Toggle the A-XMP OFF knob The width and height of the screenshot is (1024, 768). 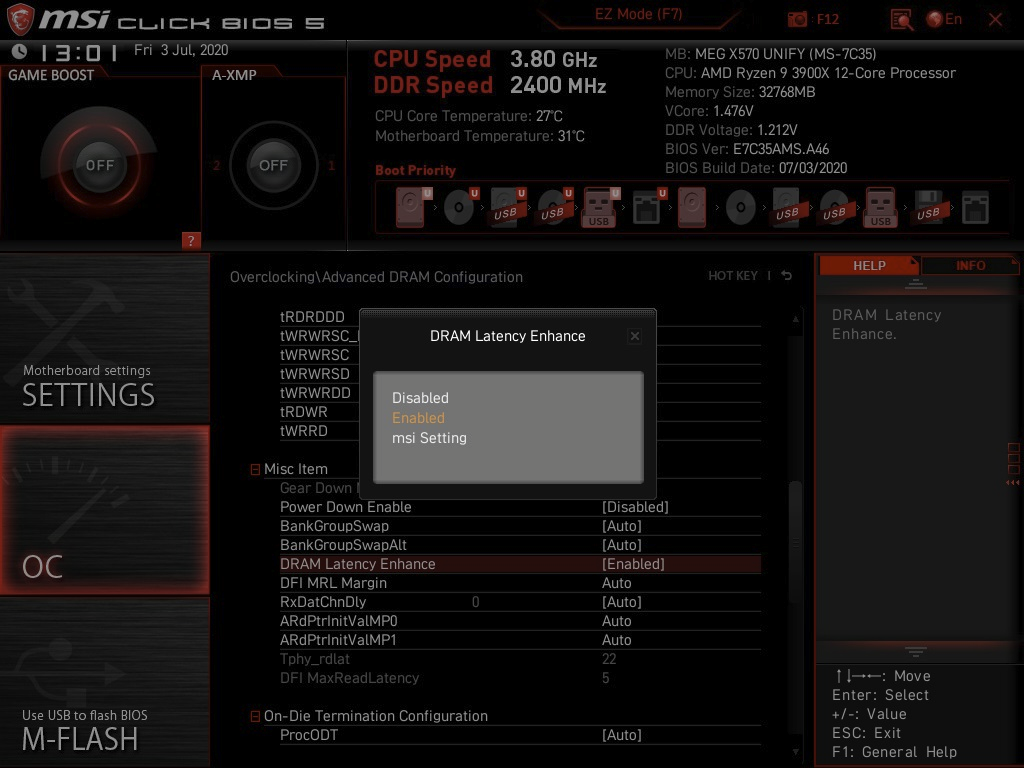tap(273, 165)
